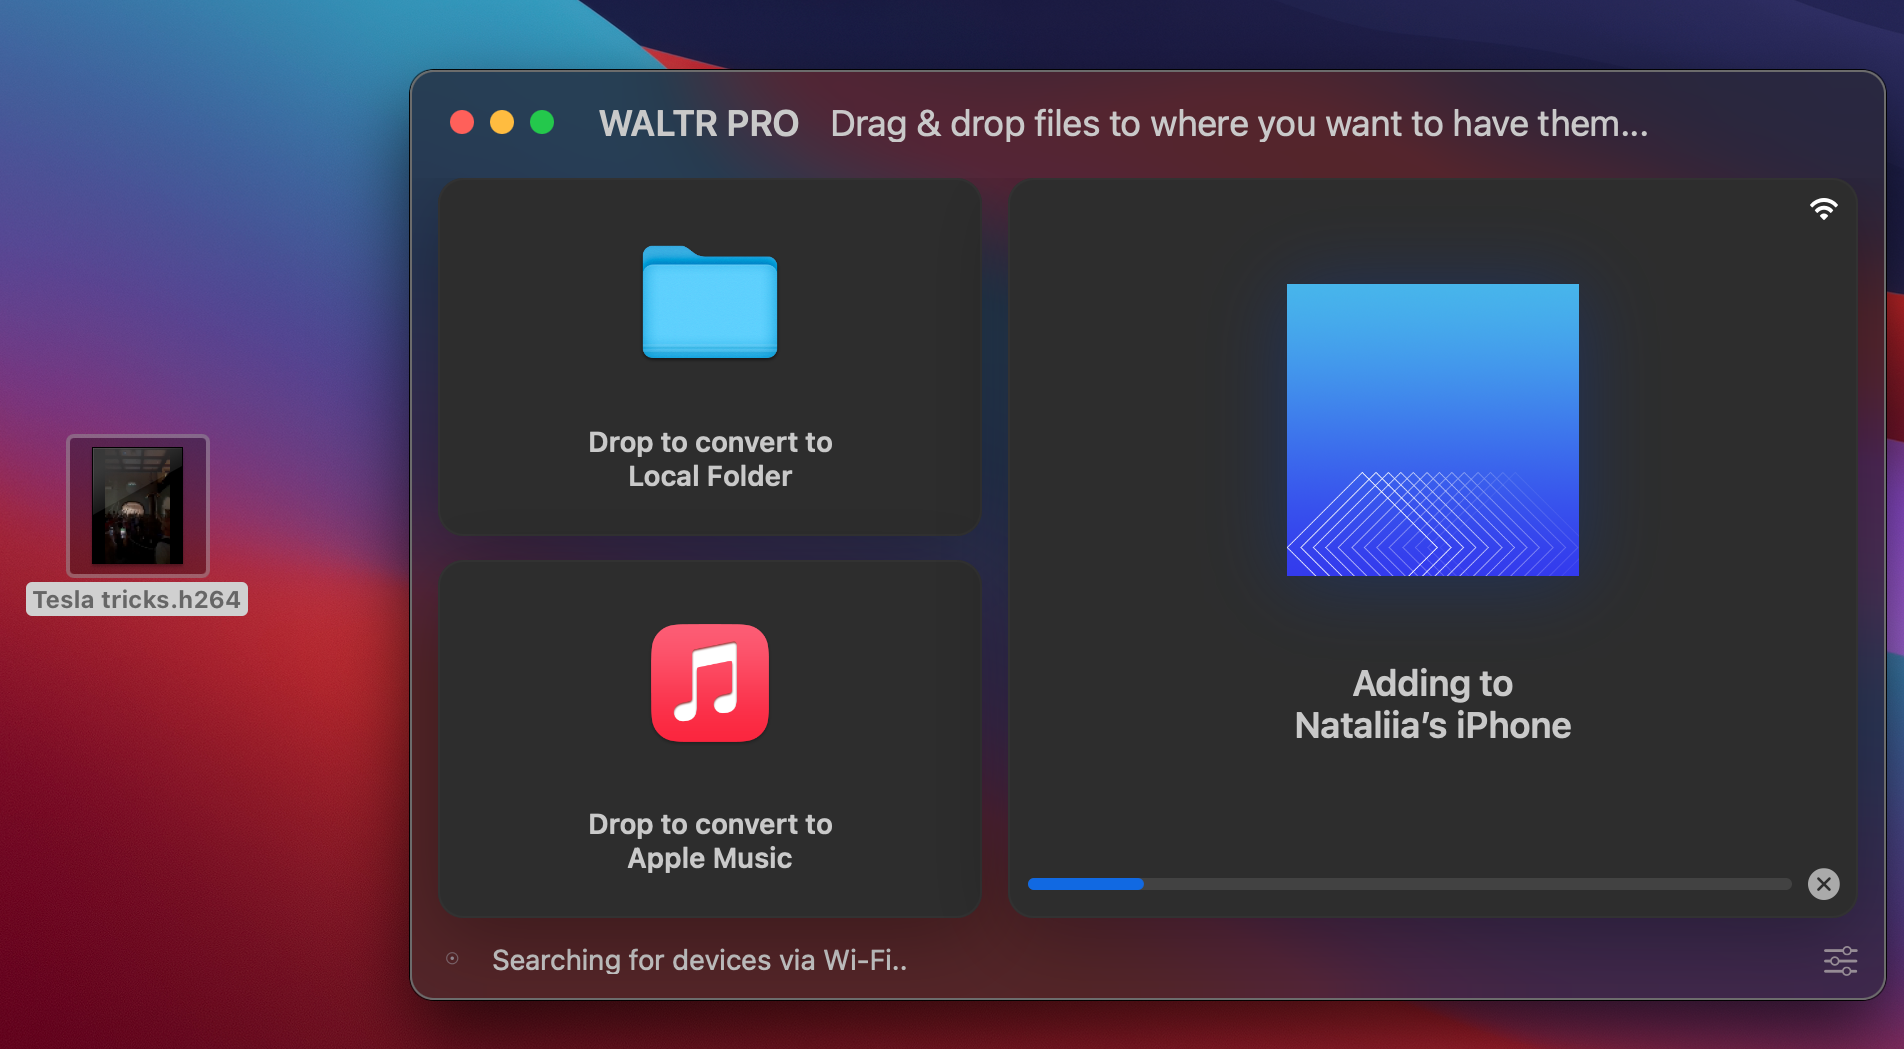Cancel the transfer with the X button
The width and height of the screenshot is (1904, 1049).
point(1823,884)
